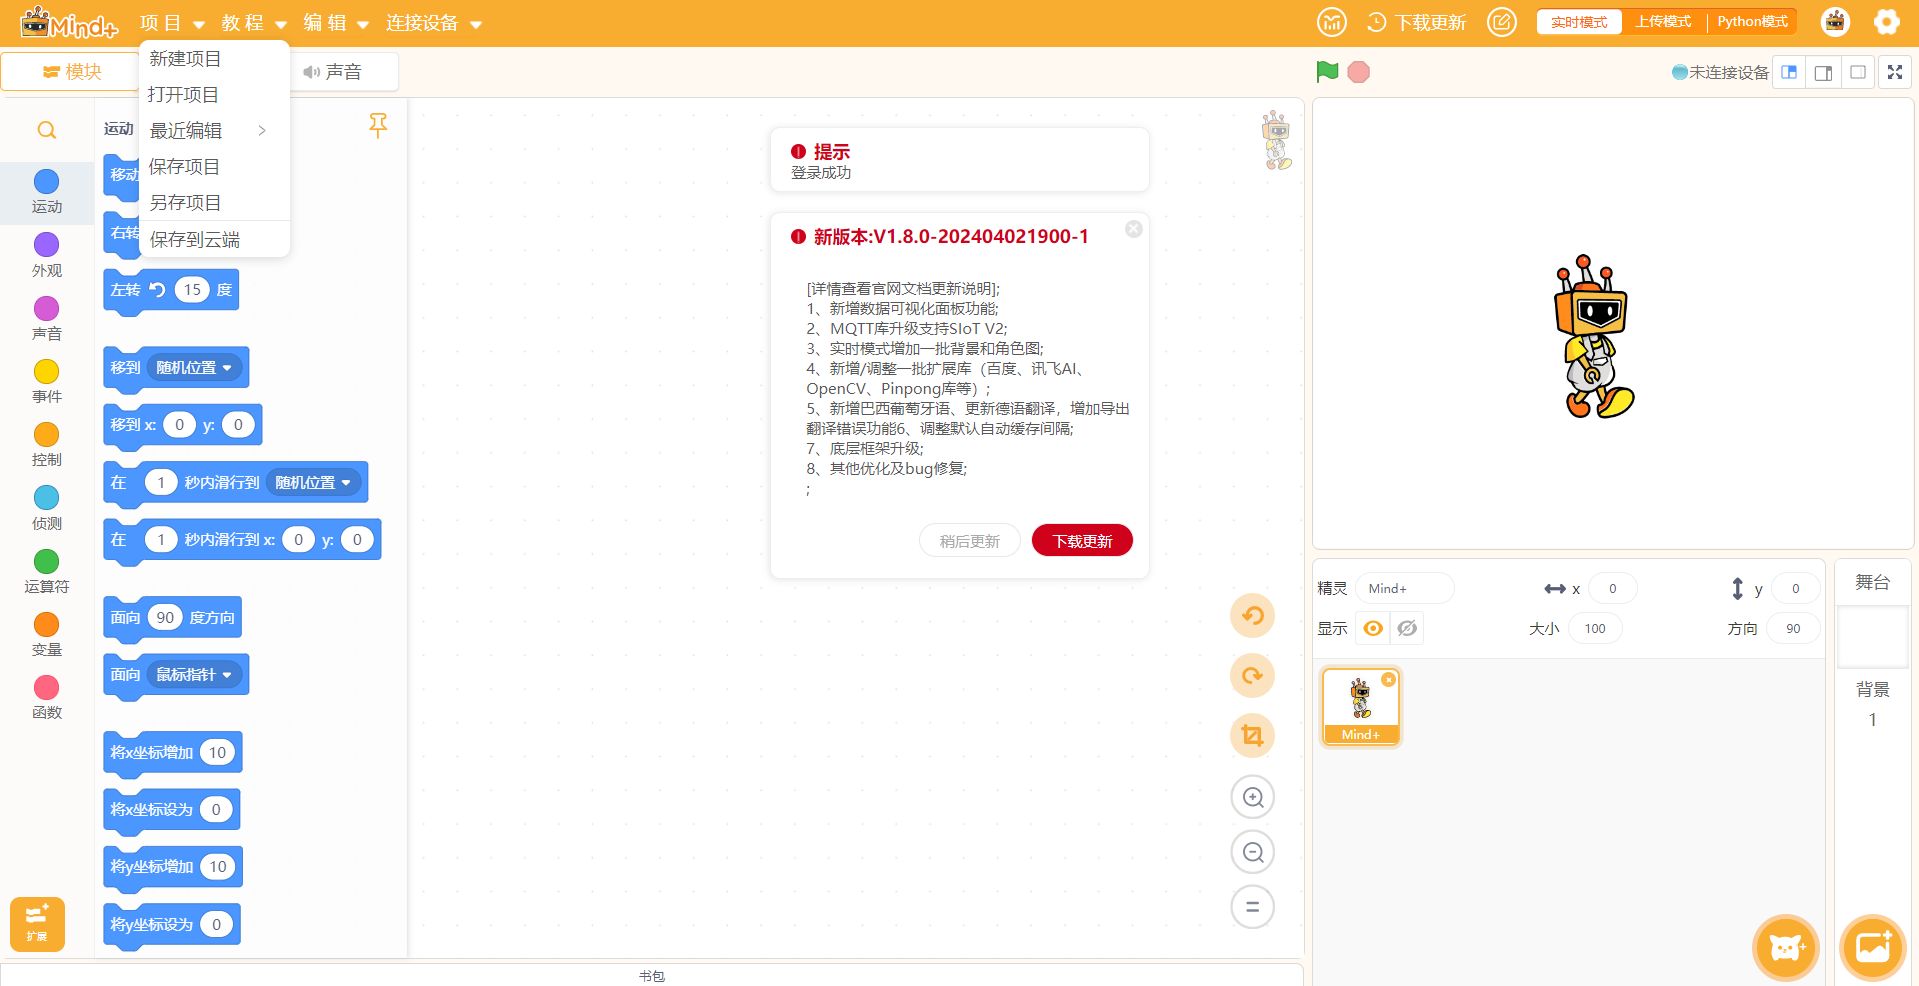Screen dimensions: 1919x986
Task: Select 事件 yellow category circle
Action: click(47, 371)
